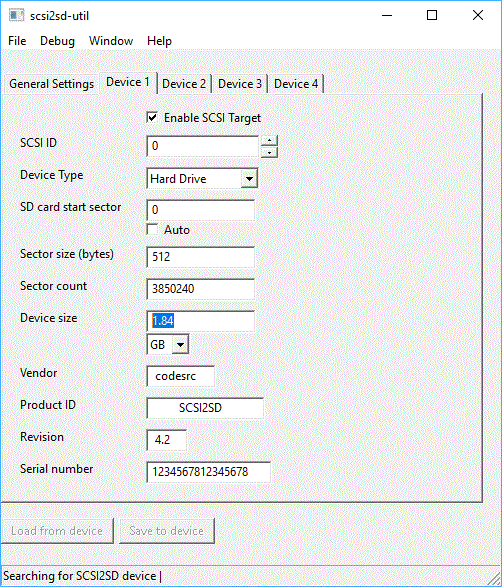Switch to the Device 2 tab

[x=184, y=83]
